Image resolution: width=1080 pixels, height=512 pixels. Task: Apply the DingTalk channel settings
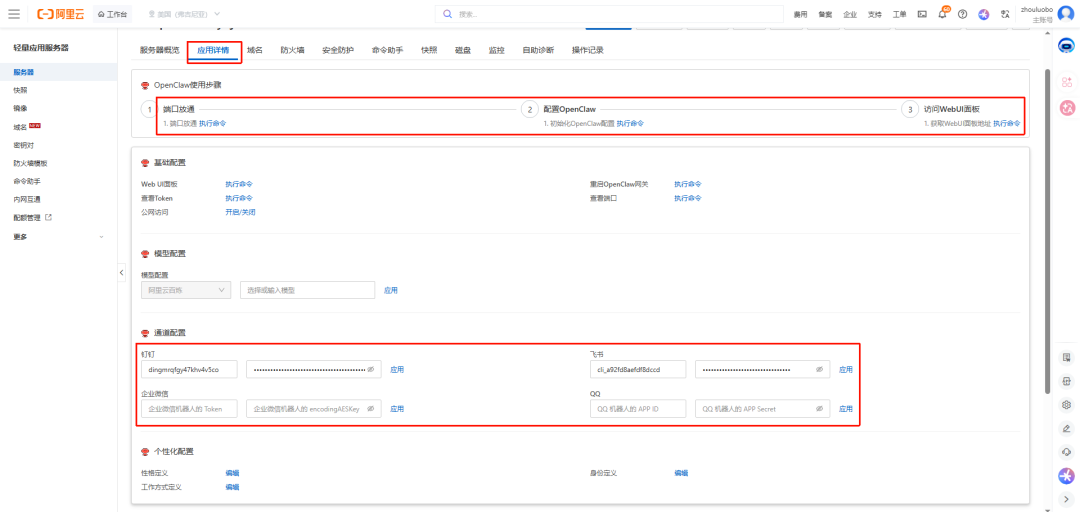pyautogui.click(x=397, y=369)
